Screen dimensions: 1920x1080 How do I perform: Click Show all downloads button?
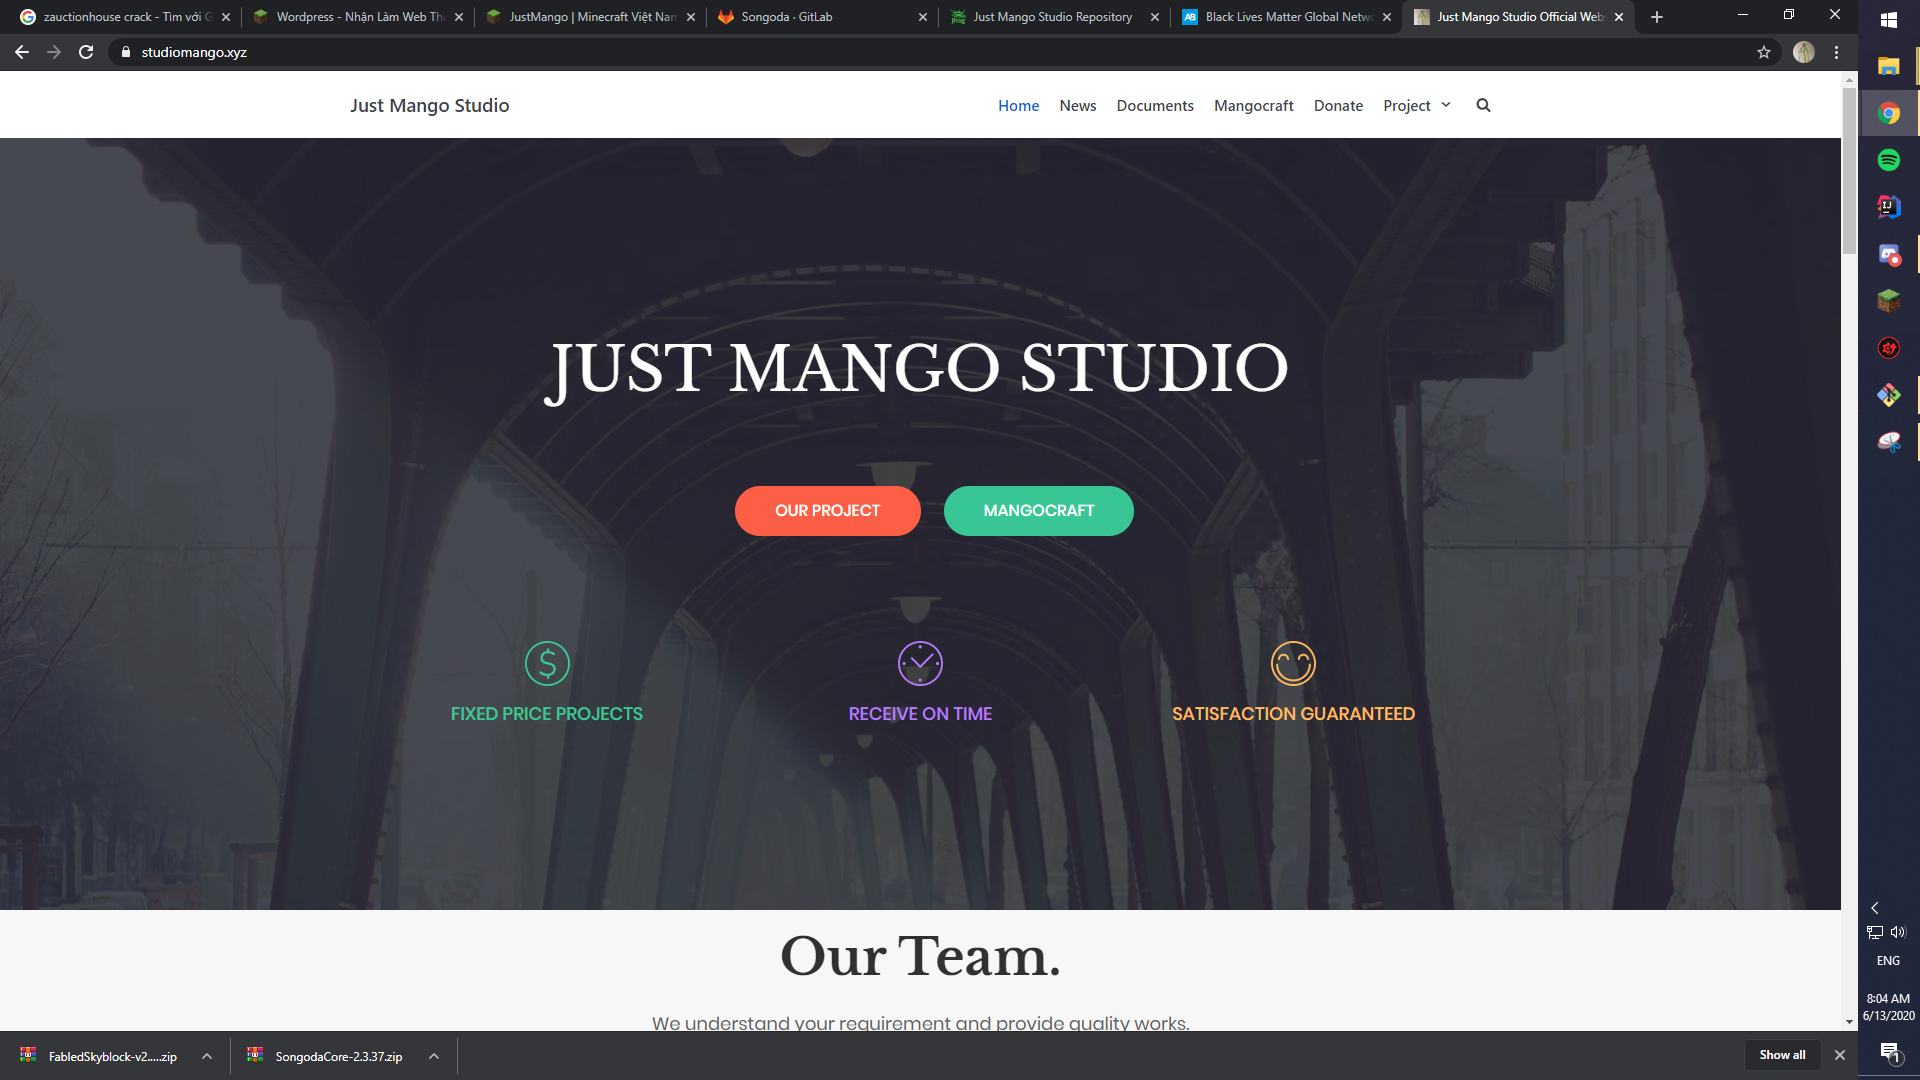1782,1055
